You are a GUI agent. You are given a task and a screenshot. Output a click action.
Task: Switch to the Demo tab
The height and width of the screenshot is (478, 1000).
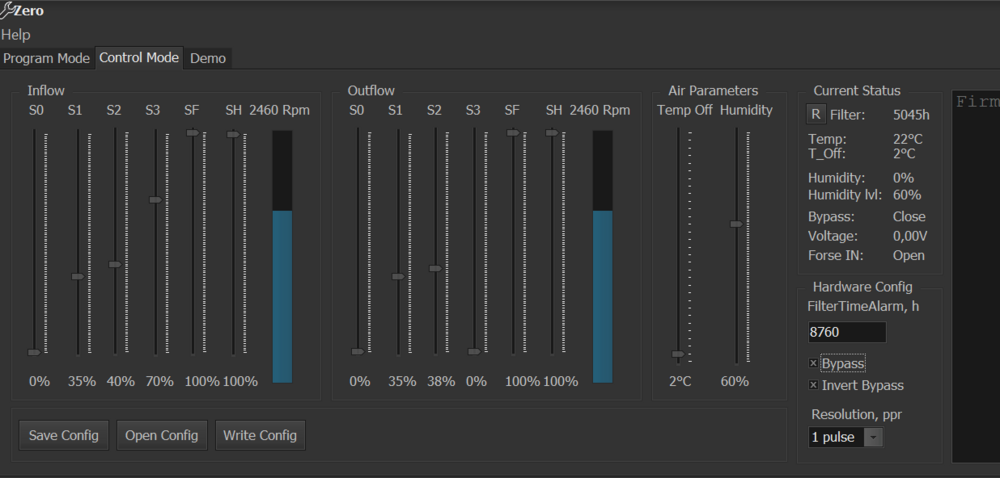tap(208, 58)
